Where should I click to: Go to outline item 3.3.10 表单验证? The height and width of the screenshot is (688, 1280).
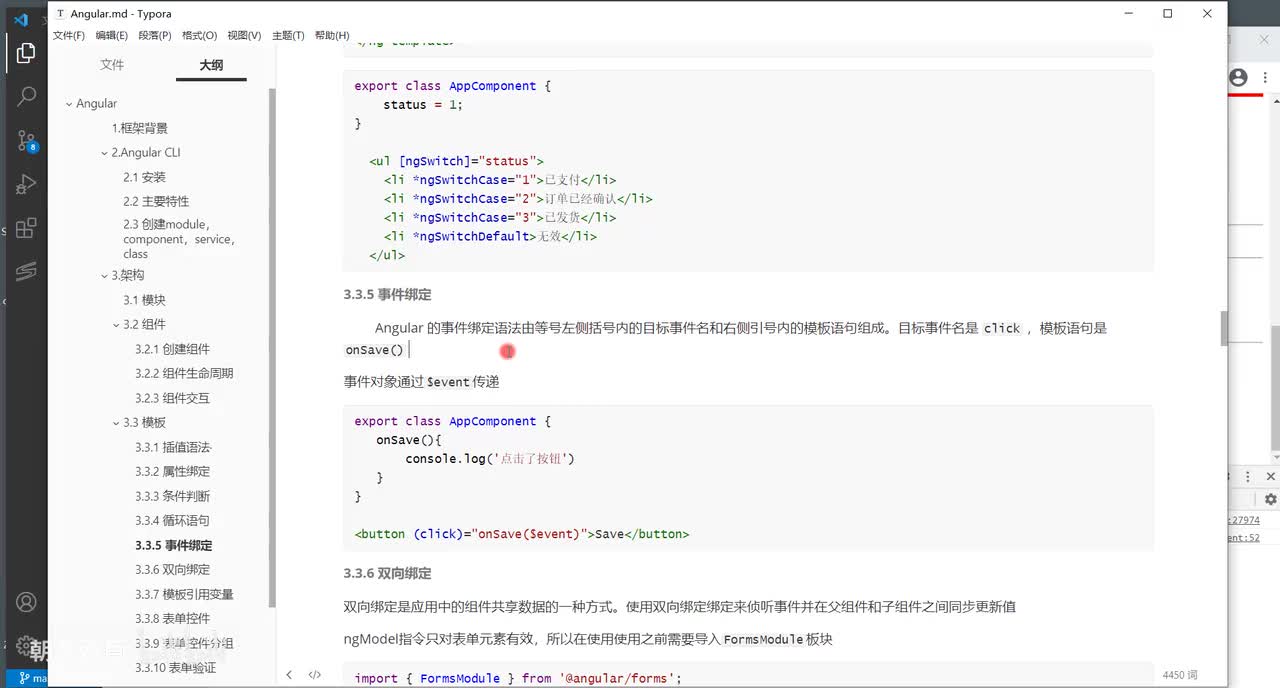coord(176,667)
